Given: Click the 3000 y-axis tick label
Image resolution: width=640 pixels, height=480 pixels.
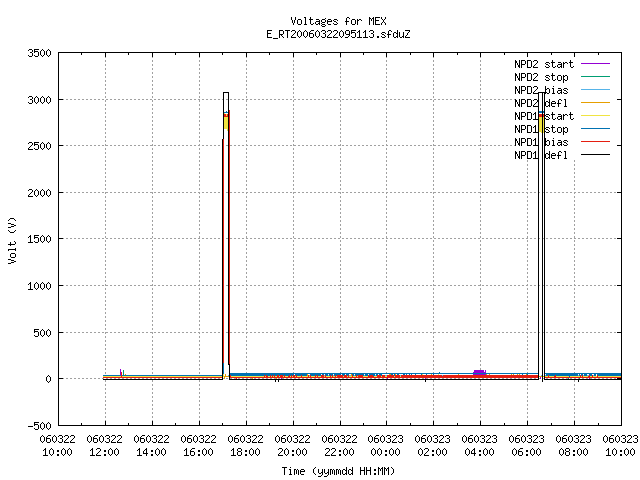Looking at the screenshot, I should pyautogui.click(x=40, y=100).
